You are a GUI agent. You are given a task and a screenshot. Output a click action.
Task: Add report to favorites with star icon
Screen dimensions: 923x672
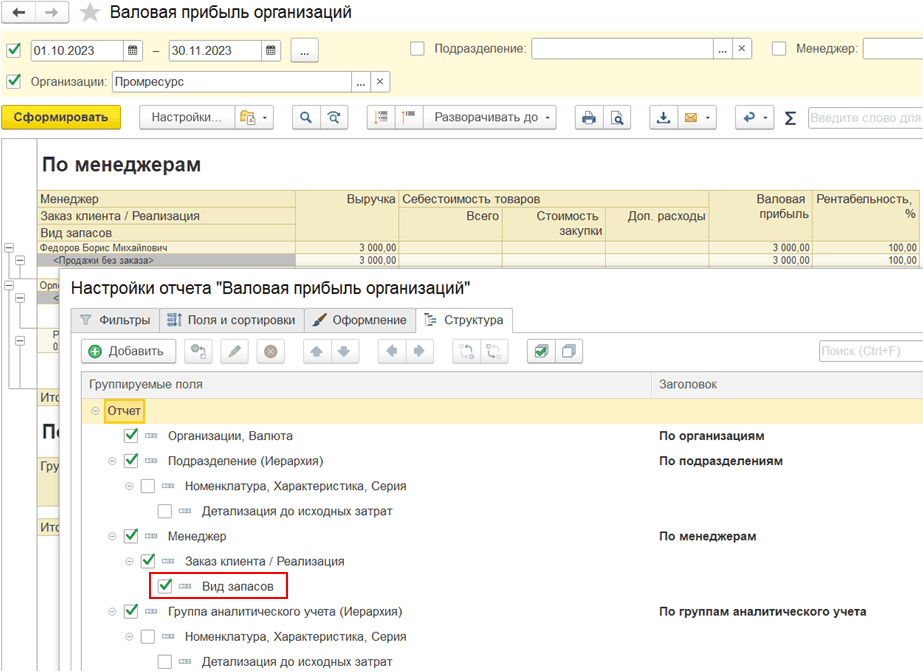tap(89, 12)
